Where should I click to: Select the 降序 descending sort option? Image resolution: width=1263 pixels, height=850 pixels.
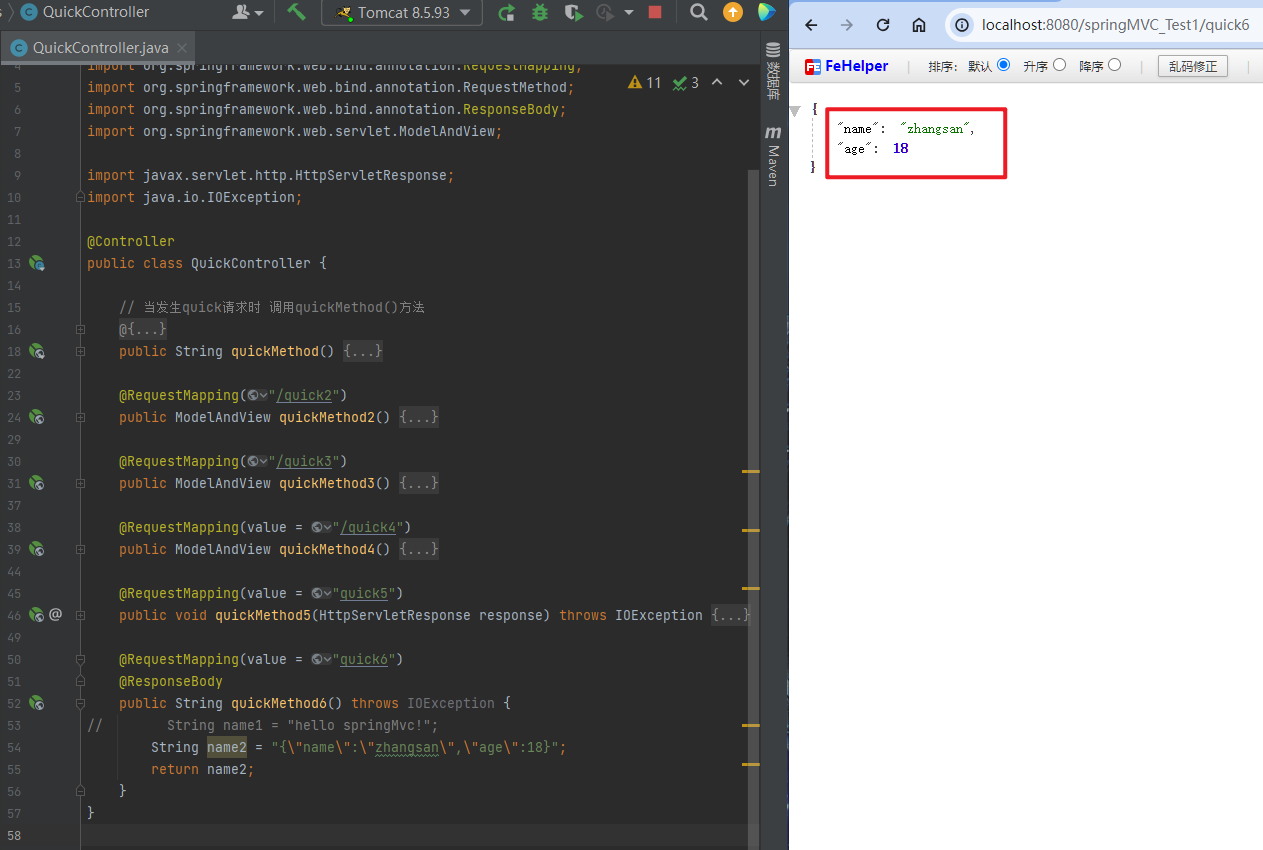(x=1115, y=65)
